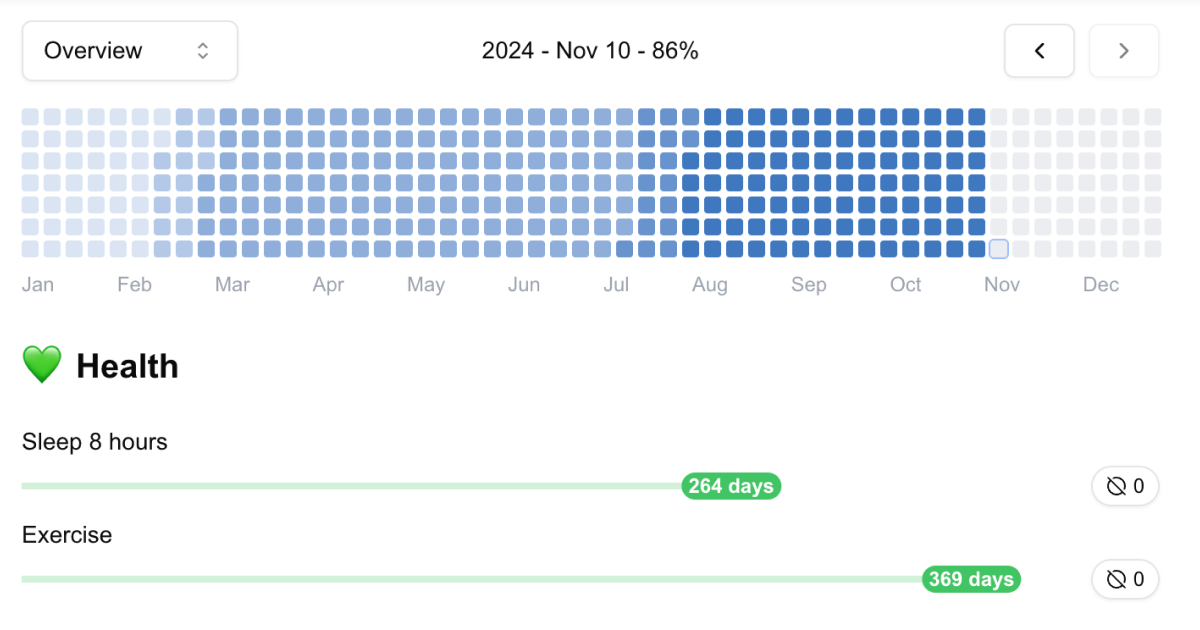Image resolution: width=1200 pixels, height=630 pixels.
Task: Select the 369 days streak badge
Action: [971, 579]
